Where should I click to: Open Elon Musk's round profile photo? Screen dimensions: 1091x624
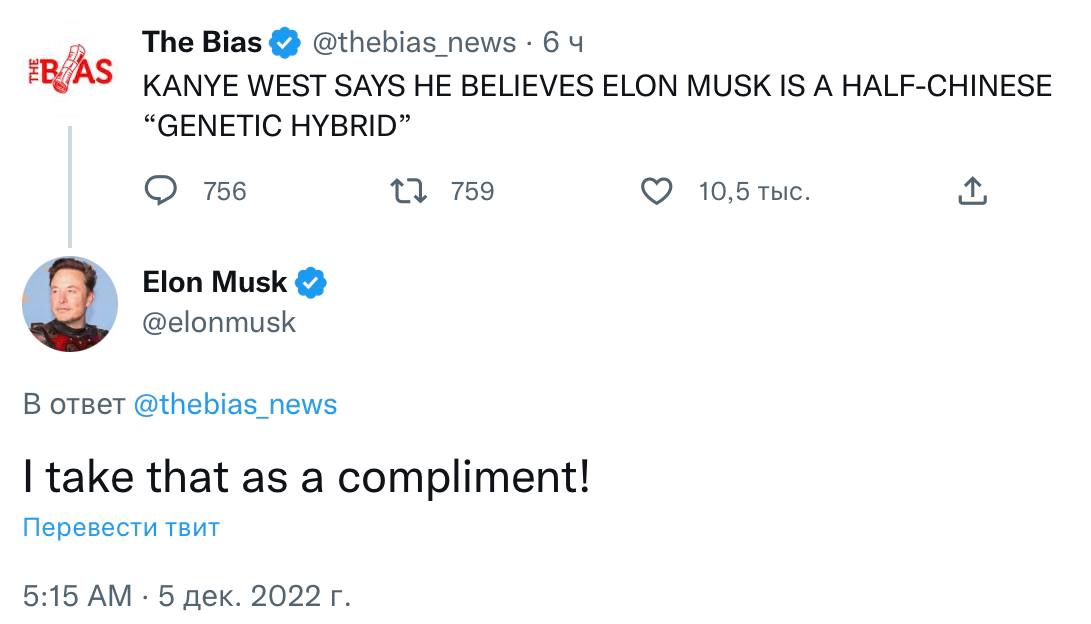(x=70, y=304)
